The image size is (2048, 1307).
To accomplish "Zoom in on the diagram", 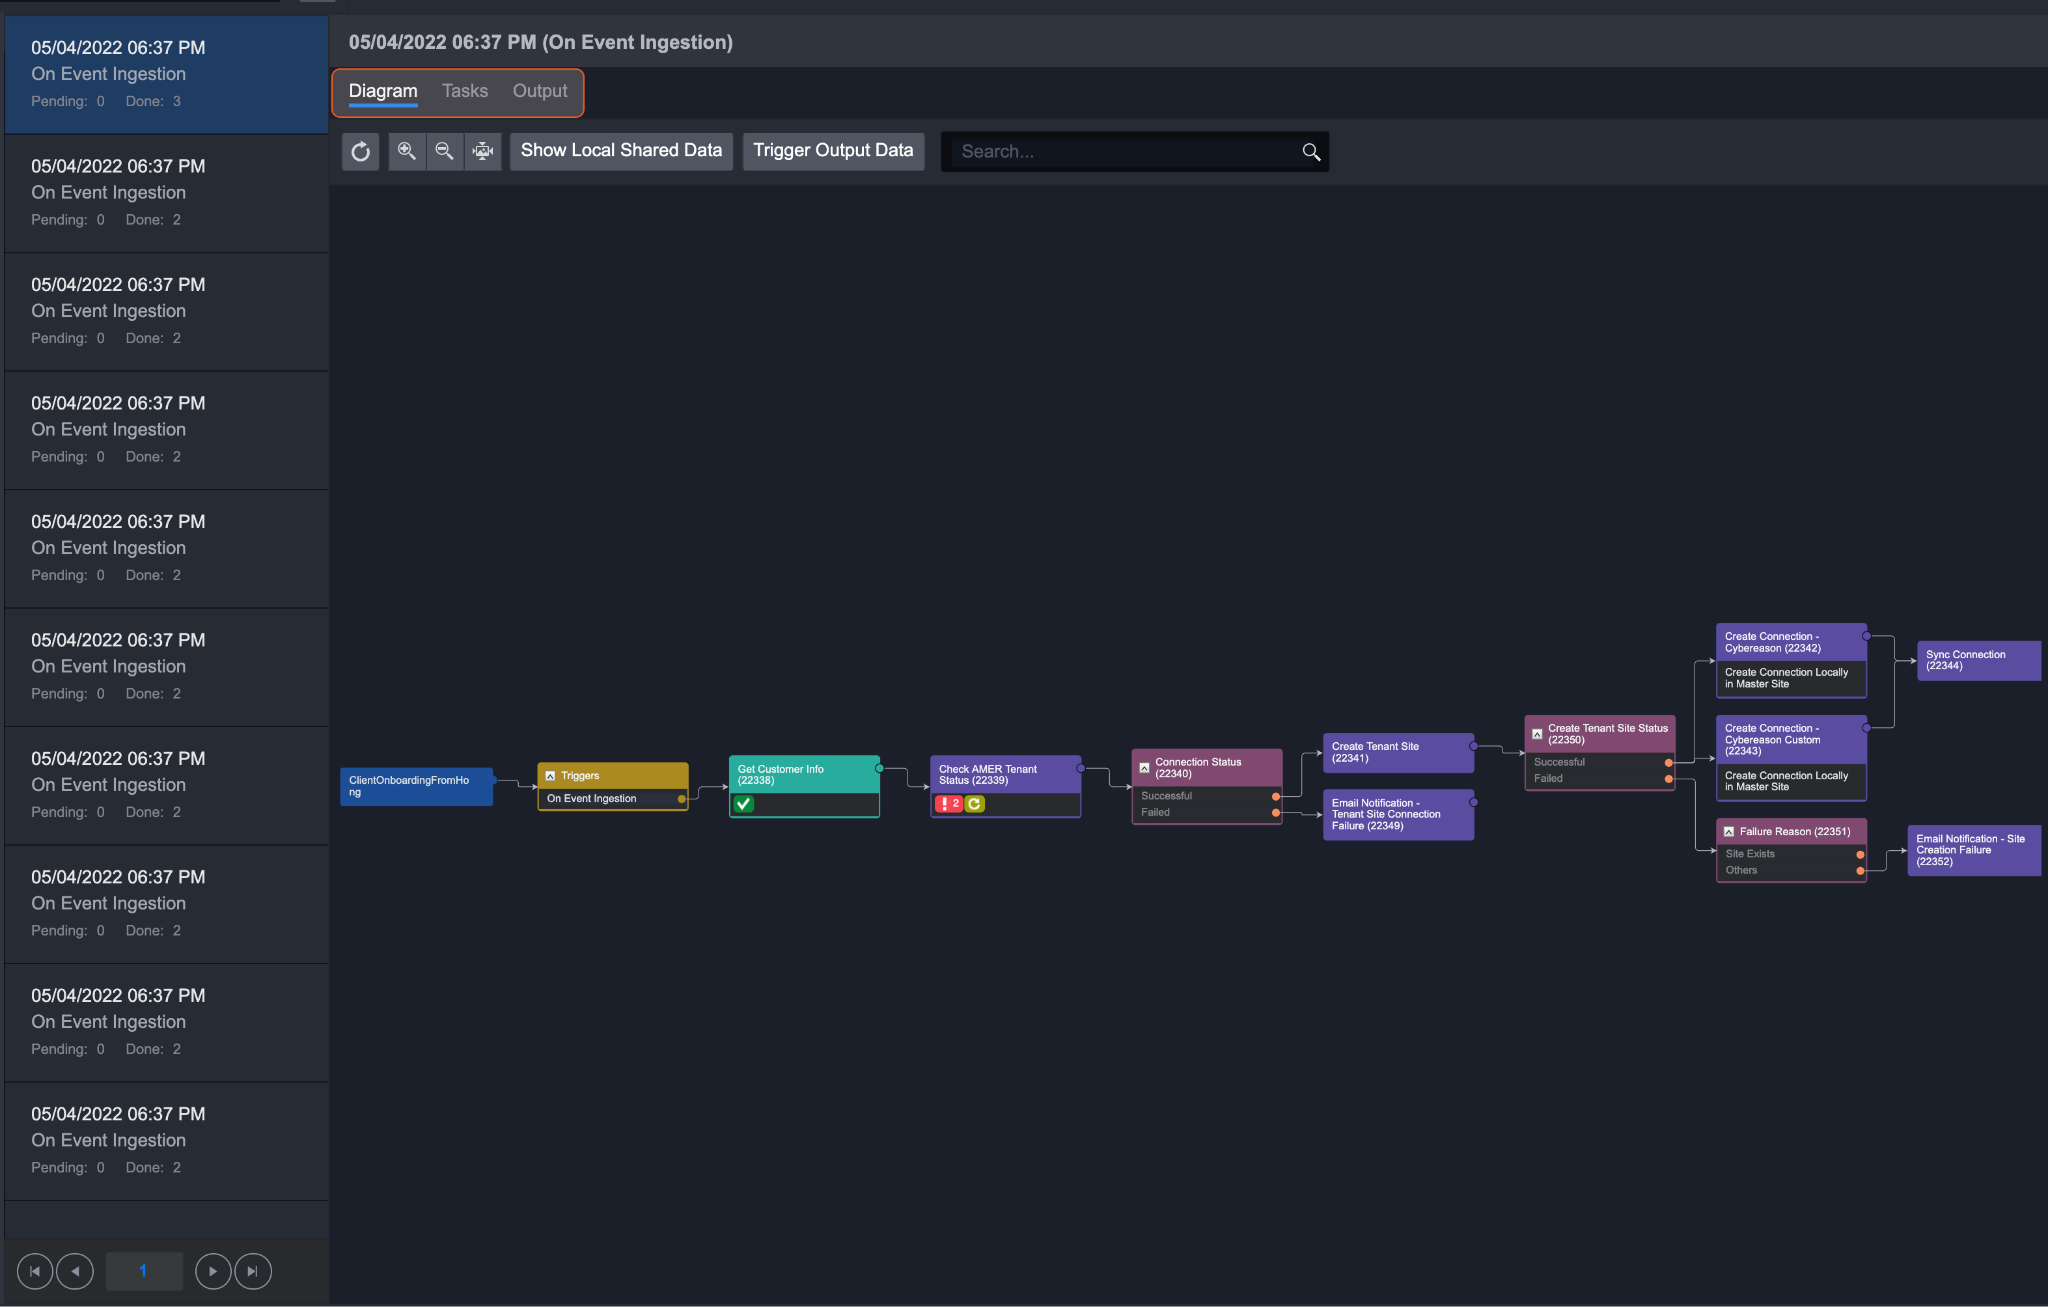I will point(406,151).
